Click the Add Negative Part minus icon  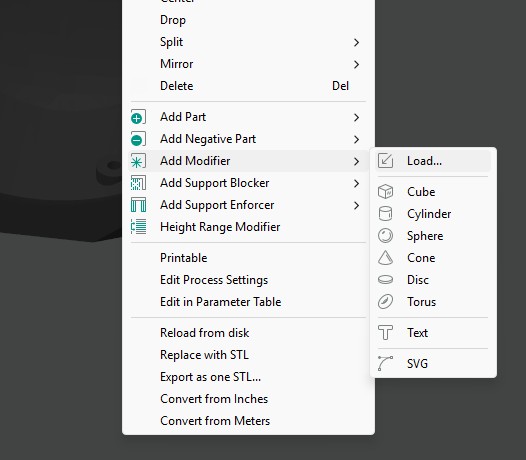pos(138,139)
